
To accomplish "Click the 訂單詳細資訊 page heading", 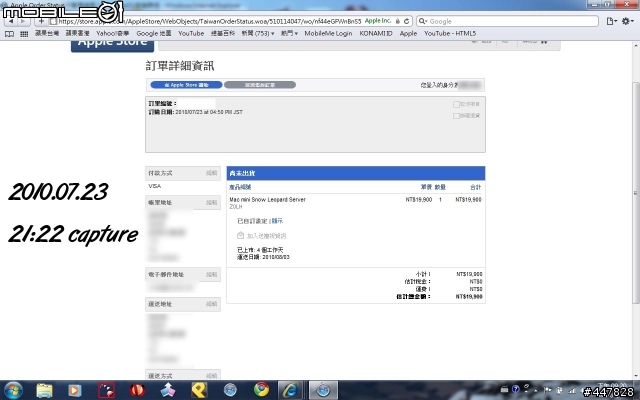I will (x=180, y=66).
